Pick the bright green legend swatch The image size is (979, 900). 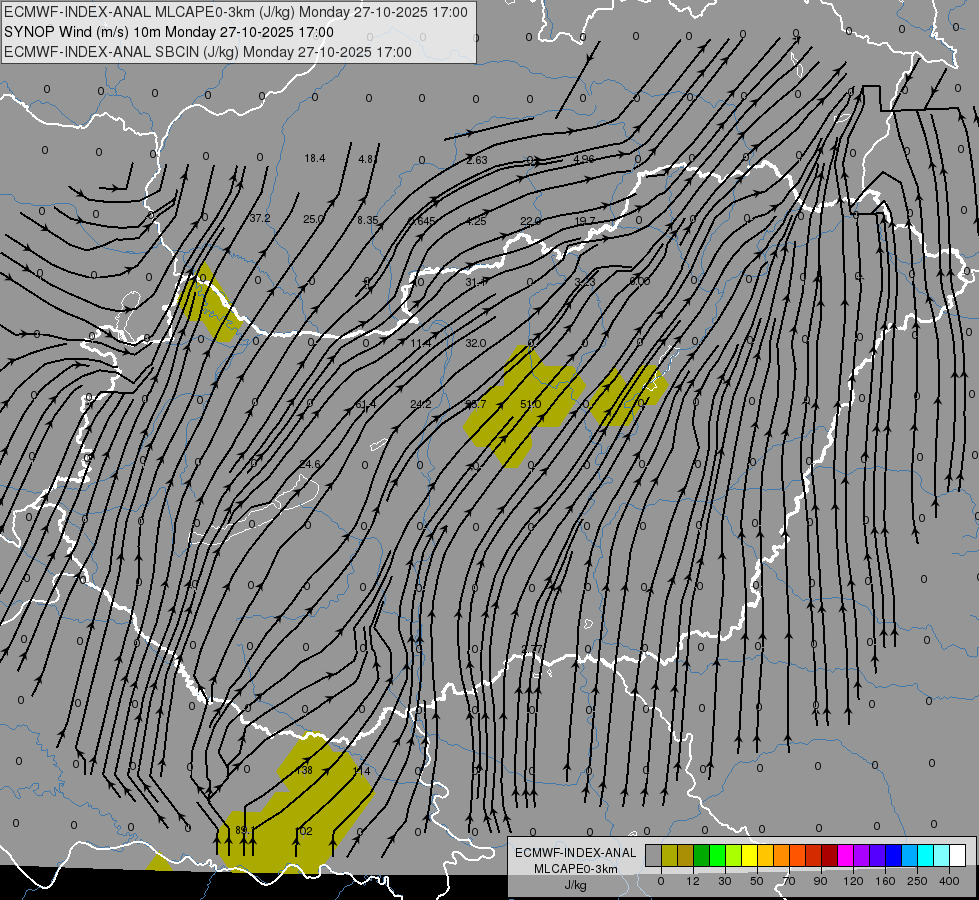coord(717,856)
